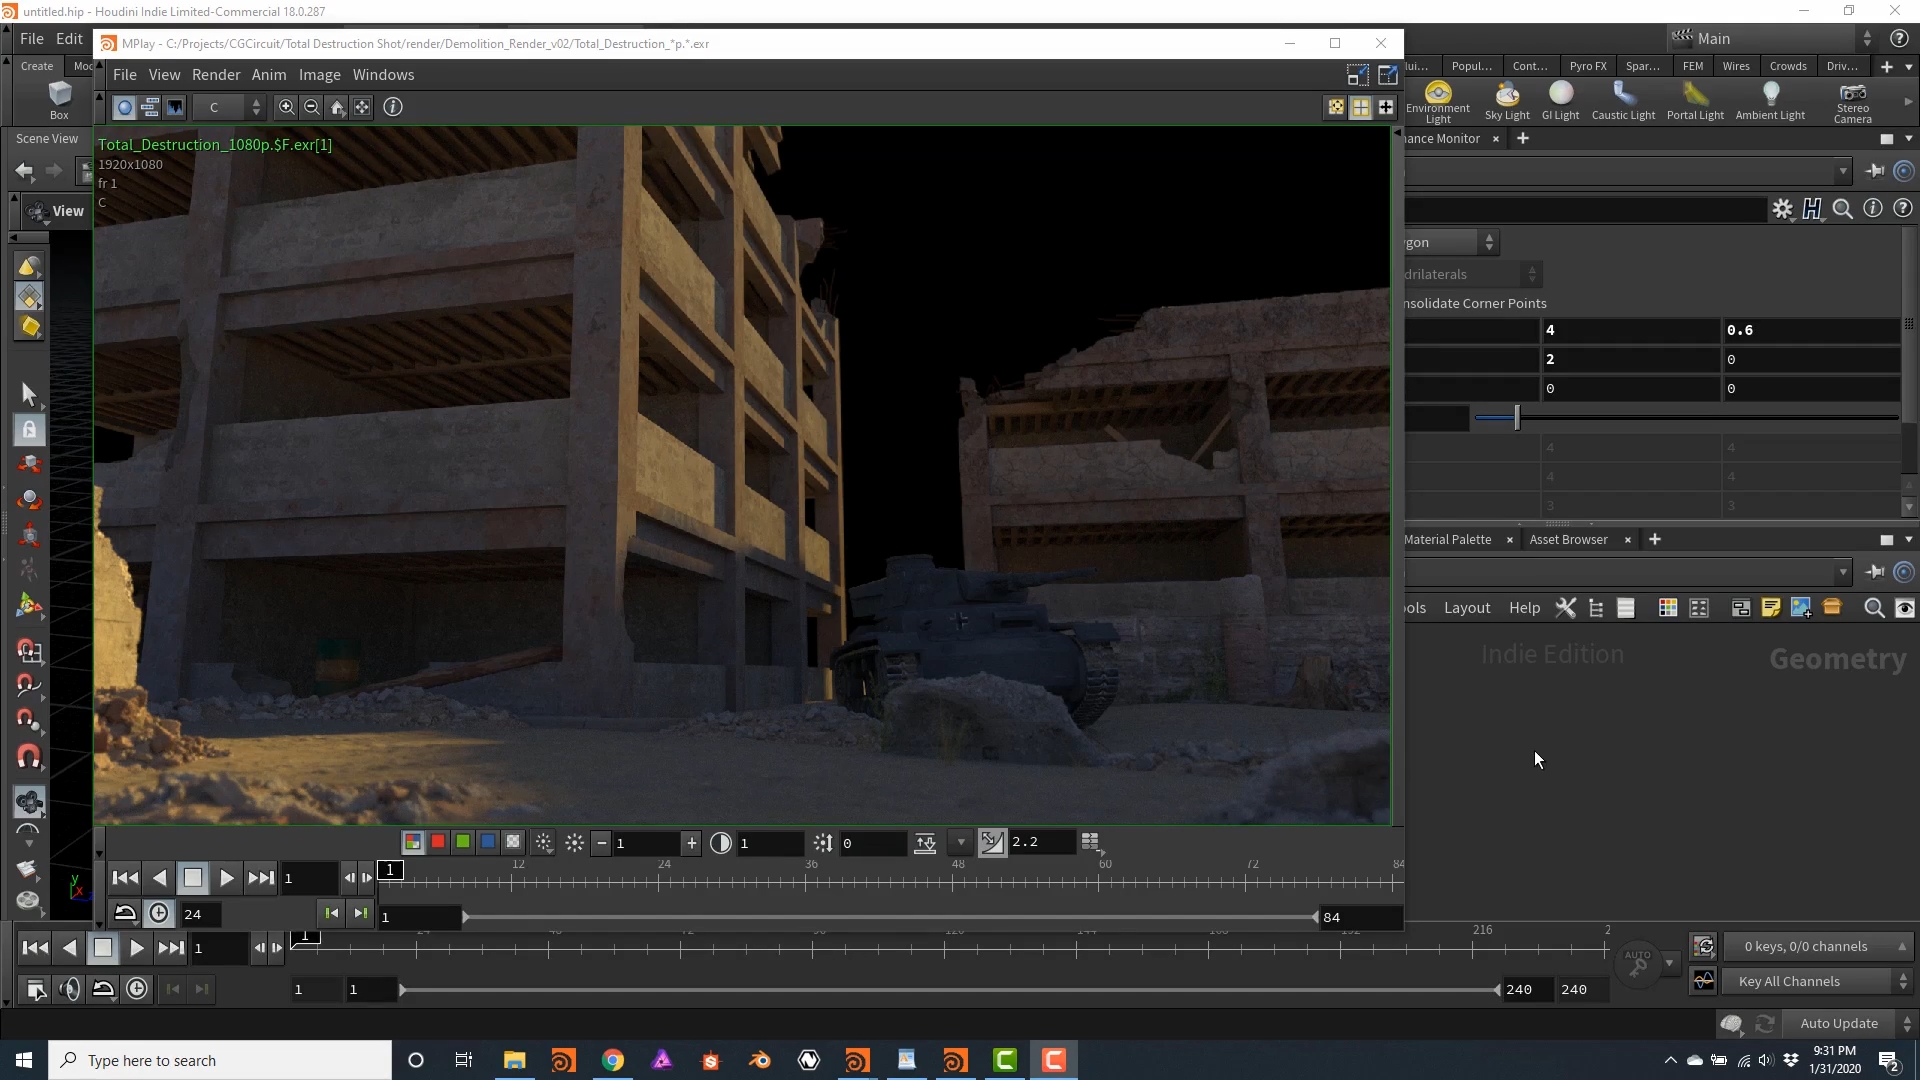The width and height of the screenshot is (1920, 1080).
Task: Toggle the alpha checkerboard channel display
Action: (x=513, y=842)
